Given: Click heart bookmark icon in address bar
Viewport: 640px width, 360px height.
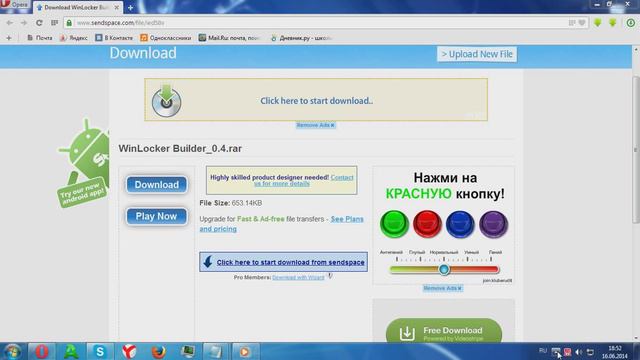Looking at the screenshot, I should (582, 23).
